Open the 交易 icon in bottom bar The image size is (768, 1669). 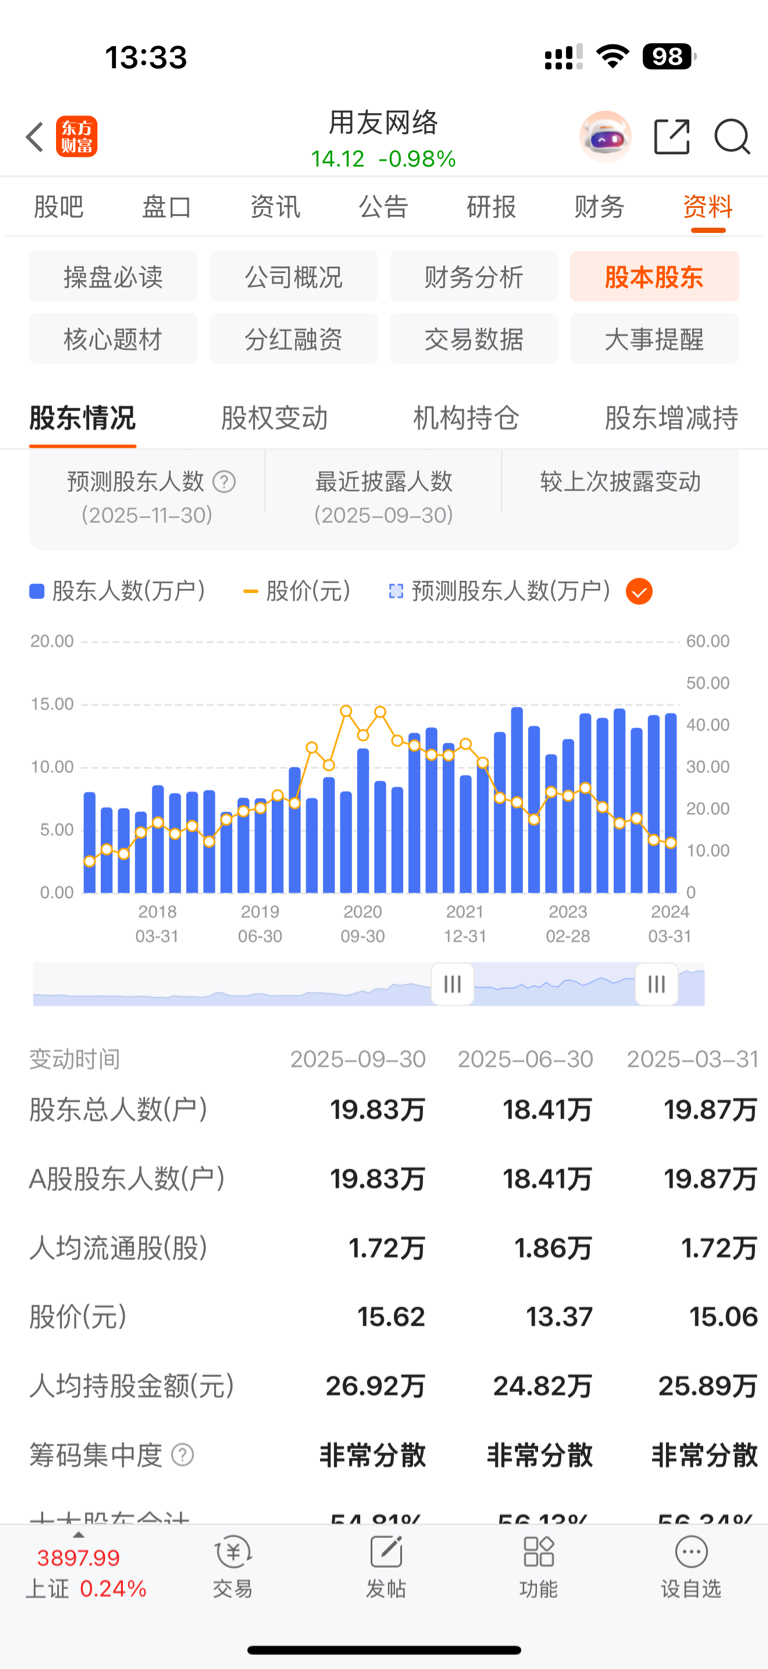point(233,1567)
